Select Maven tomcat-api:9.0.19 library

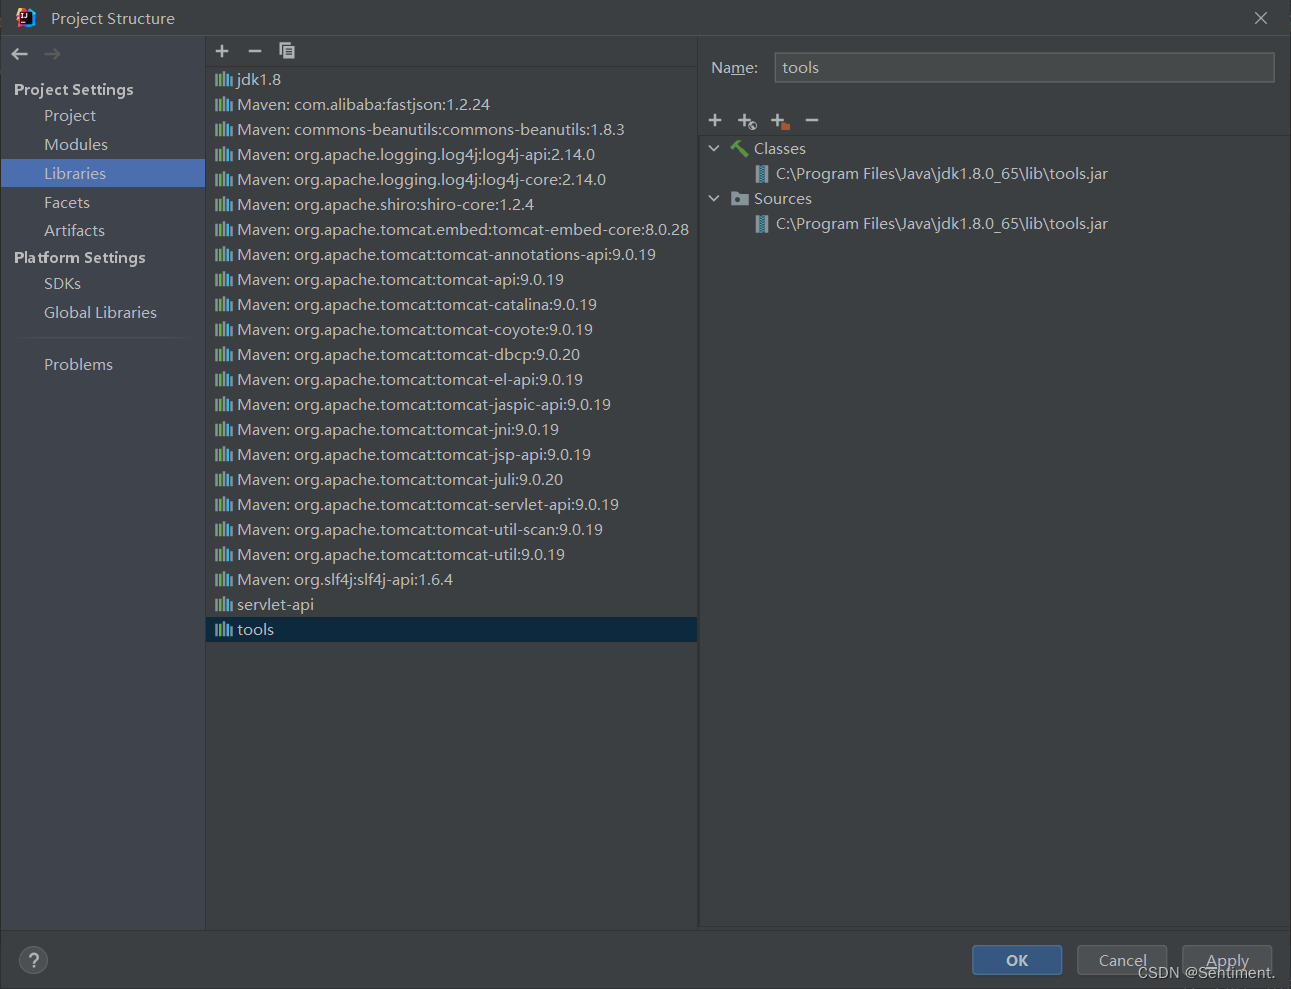pos(451,279)
